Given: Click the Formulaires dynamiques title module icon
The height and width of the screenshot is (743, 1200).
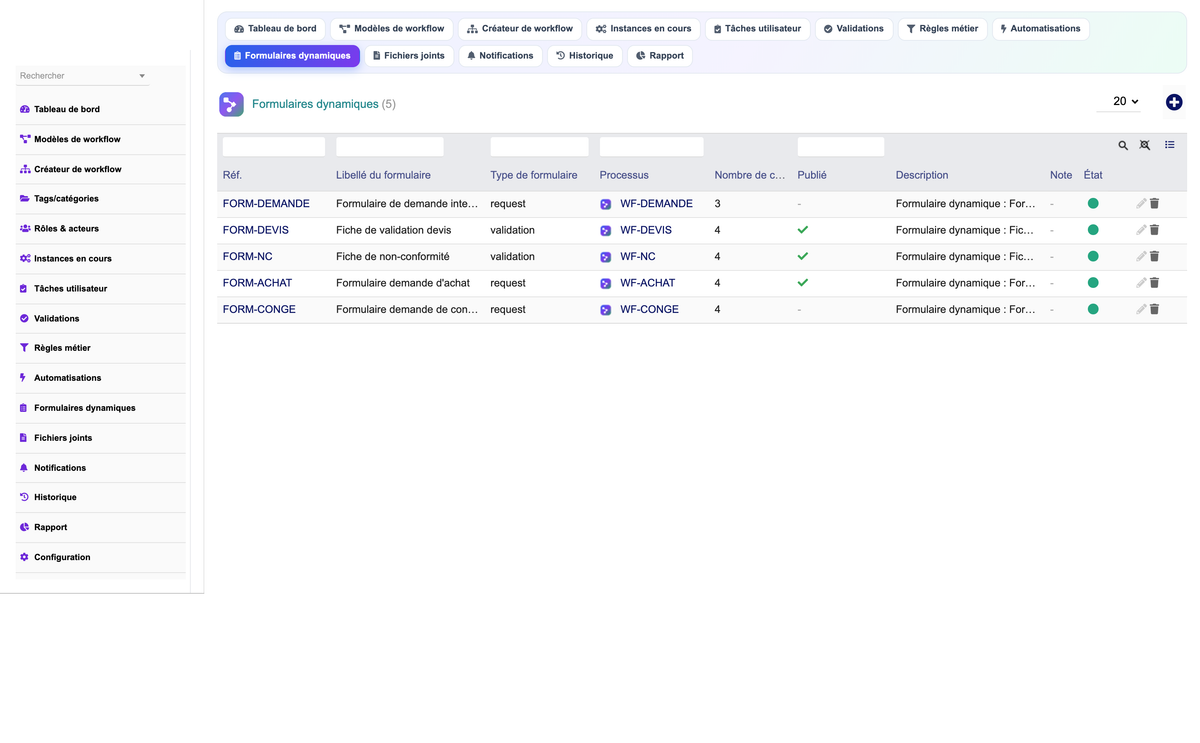Looking at the screenshot, I should 231,104.
